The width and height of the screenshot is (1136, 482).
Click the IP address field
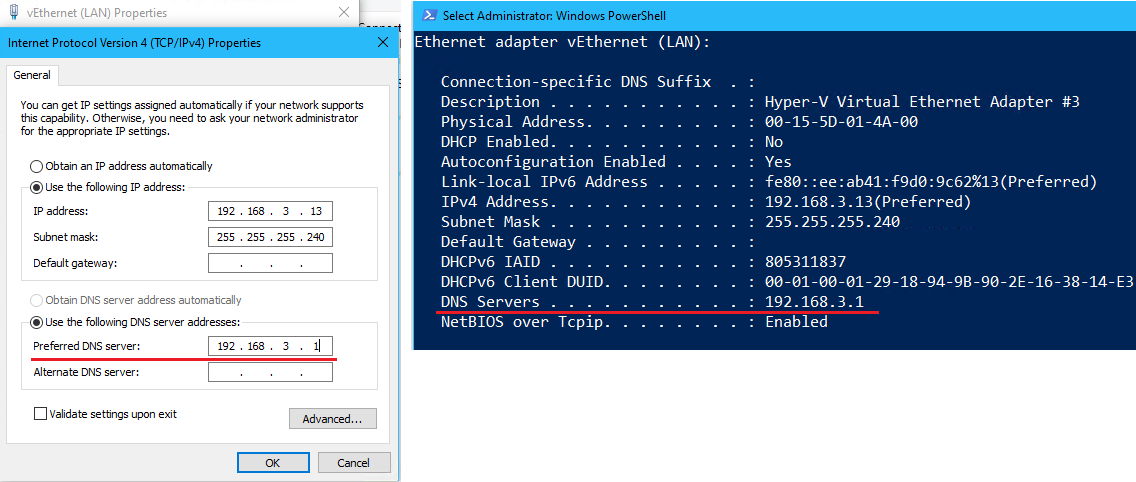click(x=270, y=211)
